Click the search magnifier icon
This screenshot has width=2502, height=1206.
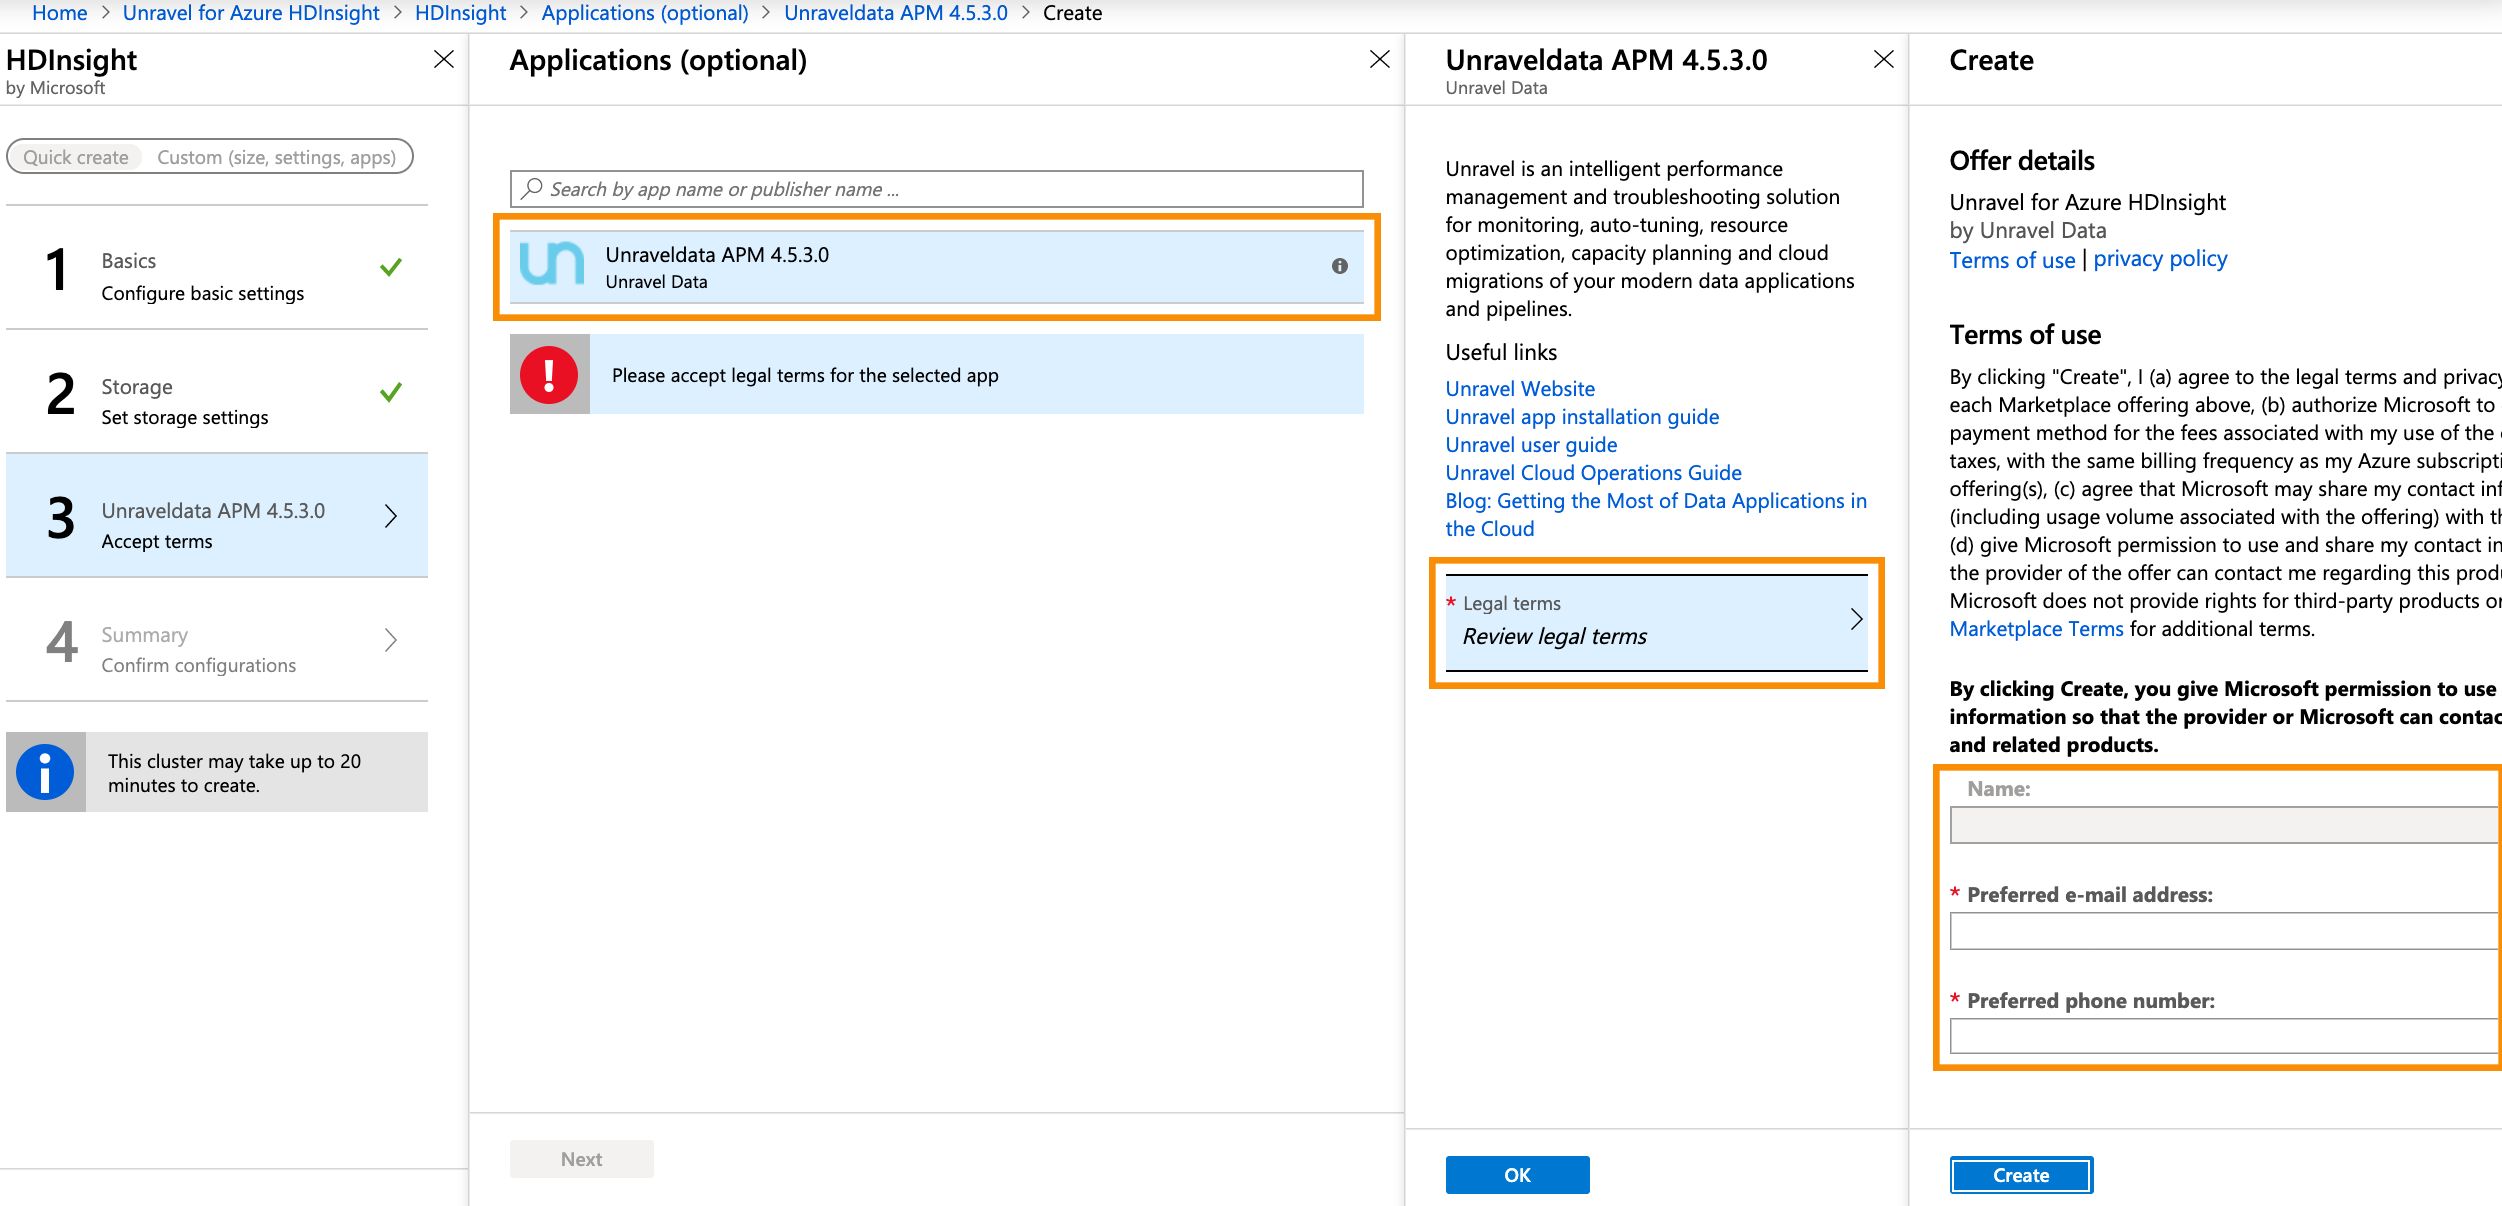[532, 188]
